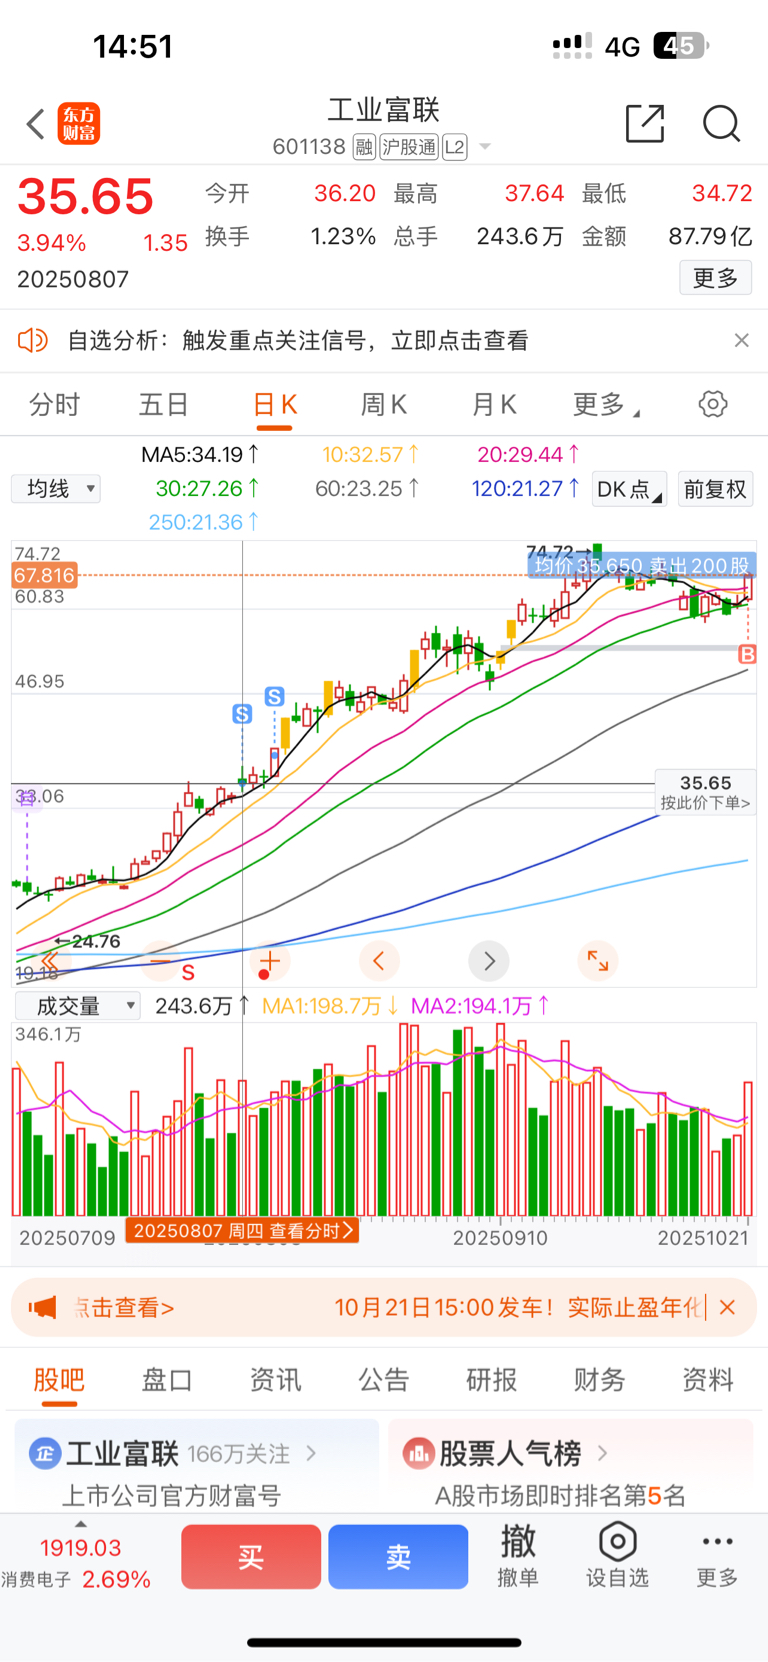Viewport: 768px width, 1662px height.
Task: Open the bottom 更多 three-dots icon
Action: (x=717, y=1541)
